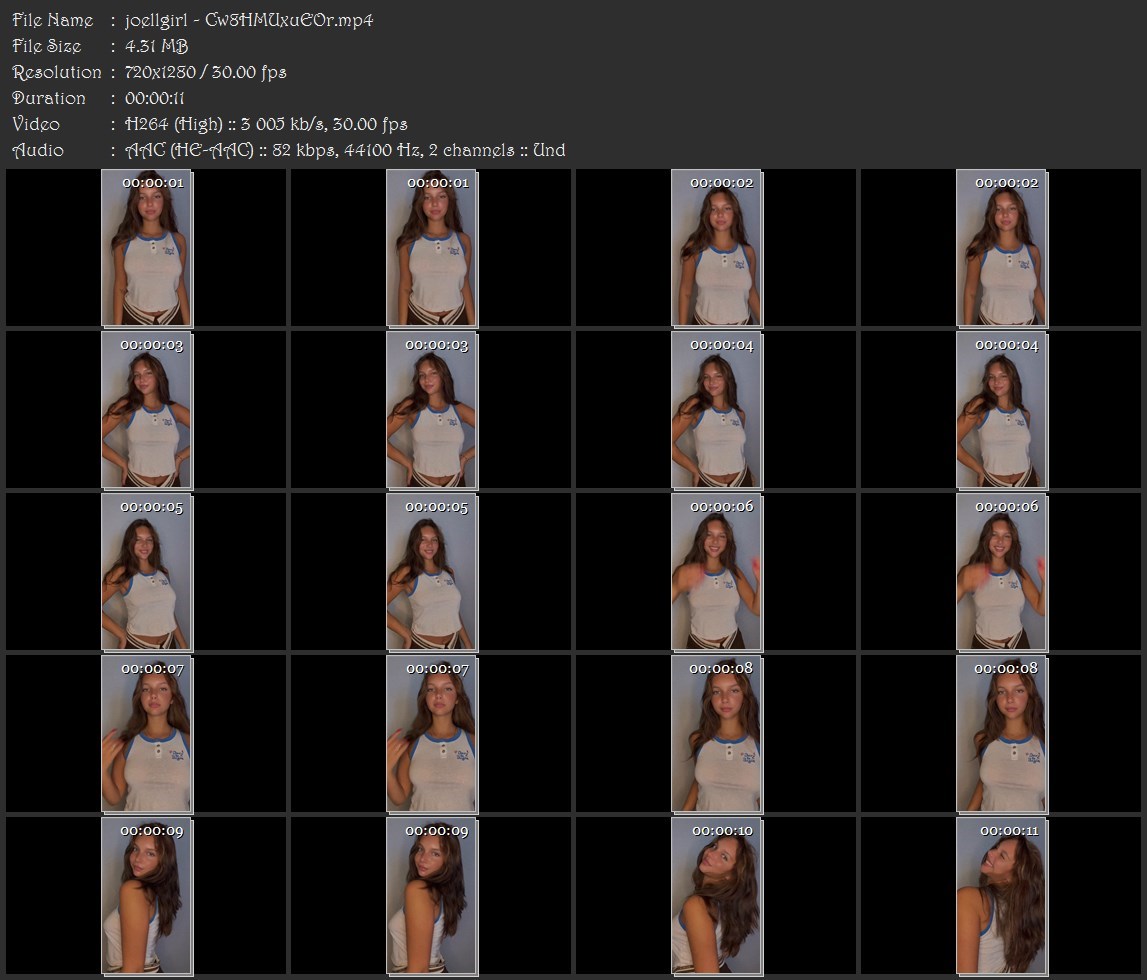Click the resolution value 720x1280 / 30.00 fps
This screenshot has width=1147, height=980.
[x=206, y=72]
